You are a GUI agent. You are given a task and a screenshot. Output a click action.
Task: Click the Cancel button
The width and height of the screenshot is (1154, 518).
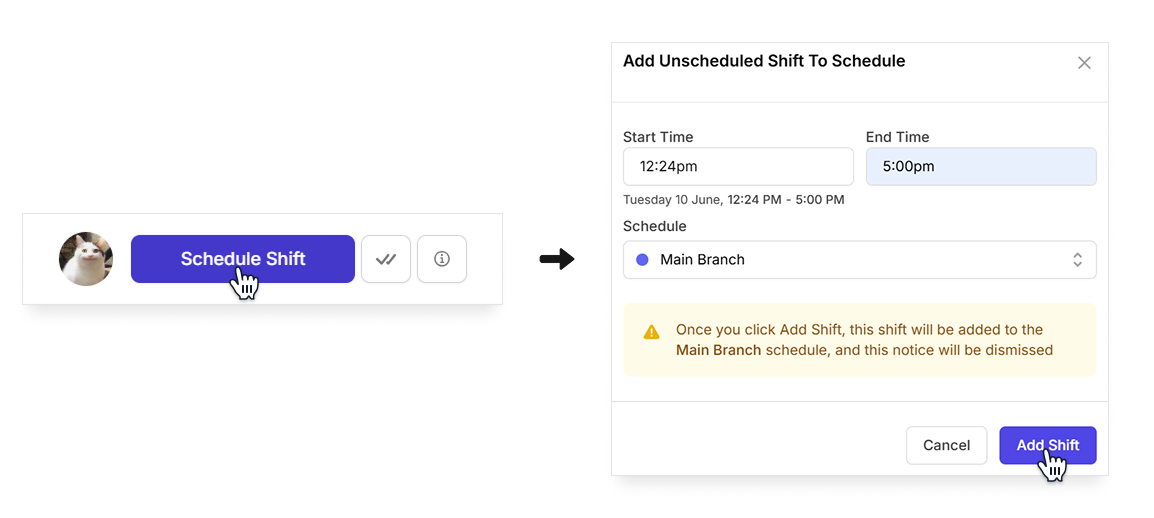(946, 445)
